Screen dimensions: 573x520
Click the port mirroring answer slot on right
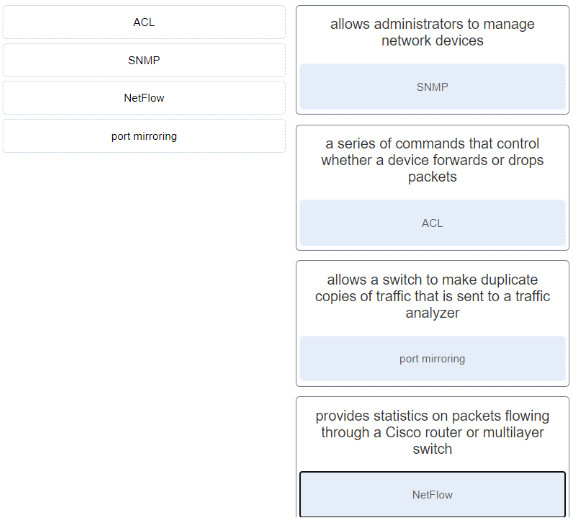tap(433, 359)
